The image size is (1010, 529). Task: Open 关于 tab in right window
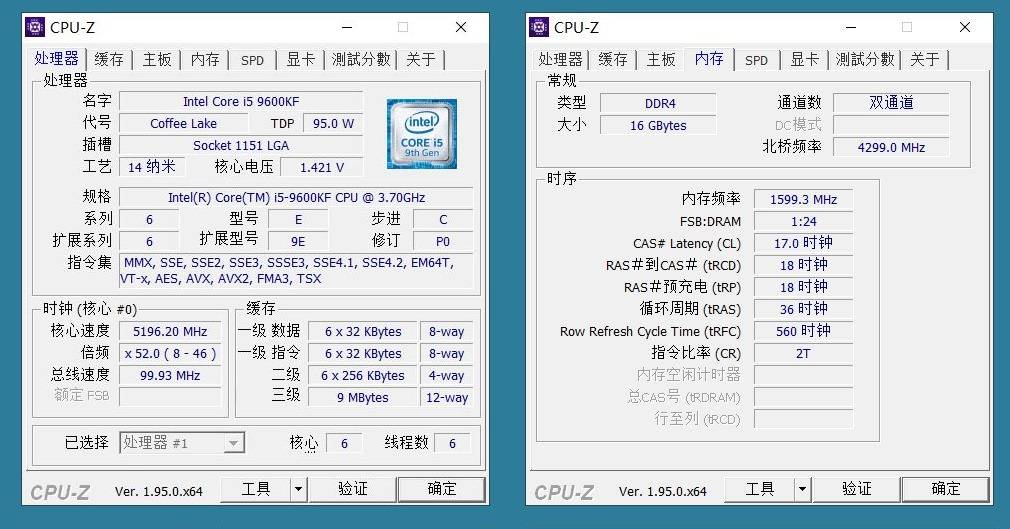pyautogui.click(x=925, y=59)
